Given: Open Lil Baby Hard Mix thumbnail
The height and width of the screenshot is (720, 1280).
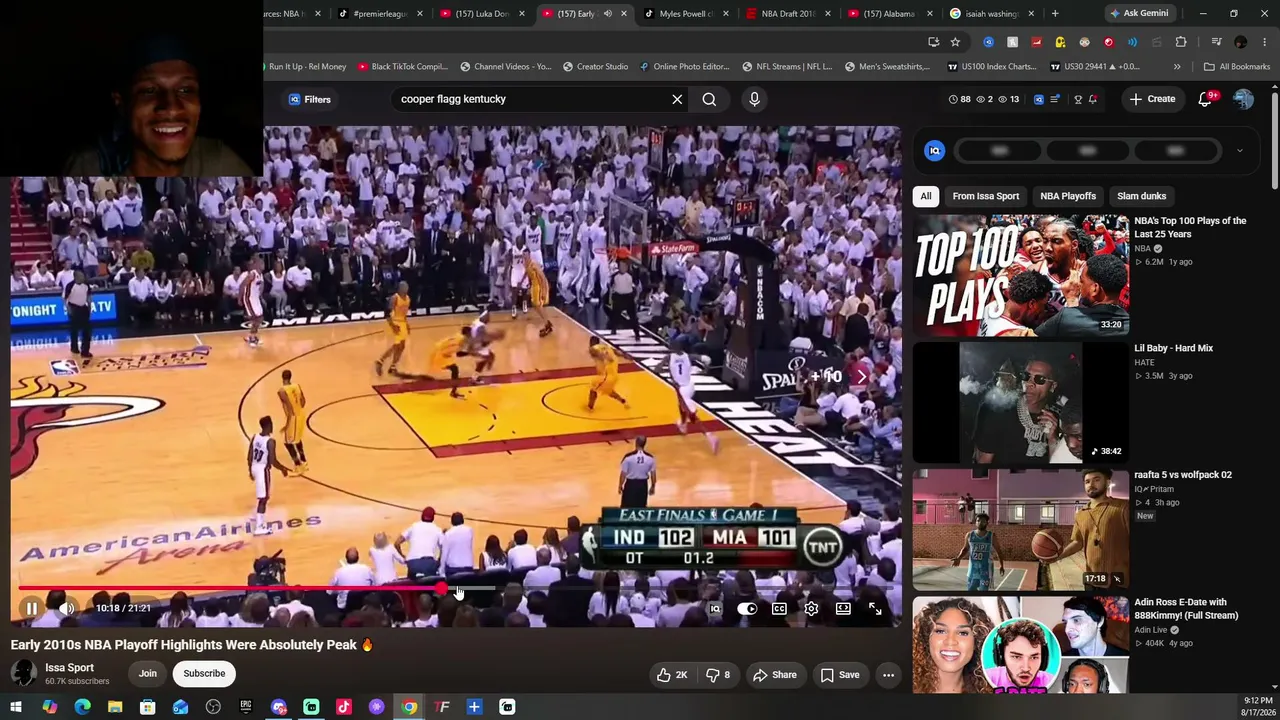Looking at the screenshot, I should 1021,402.
